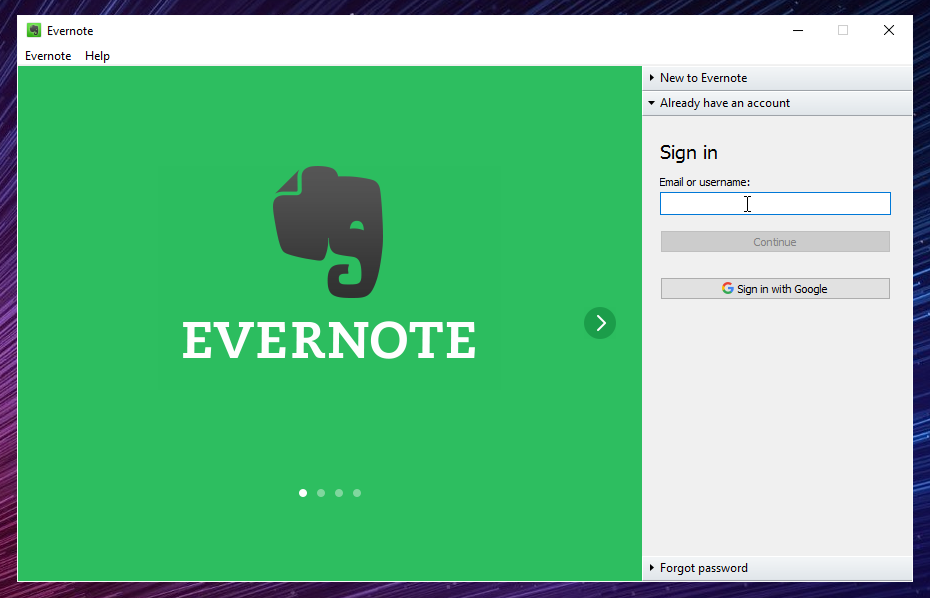
Task: Expand the Forgot password section
Action: tap(777, 568)
